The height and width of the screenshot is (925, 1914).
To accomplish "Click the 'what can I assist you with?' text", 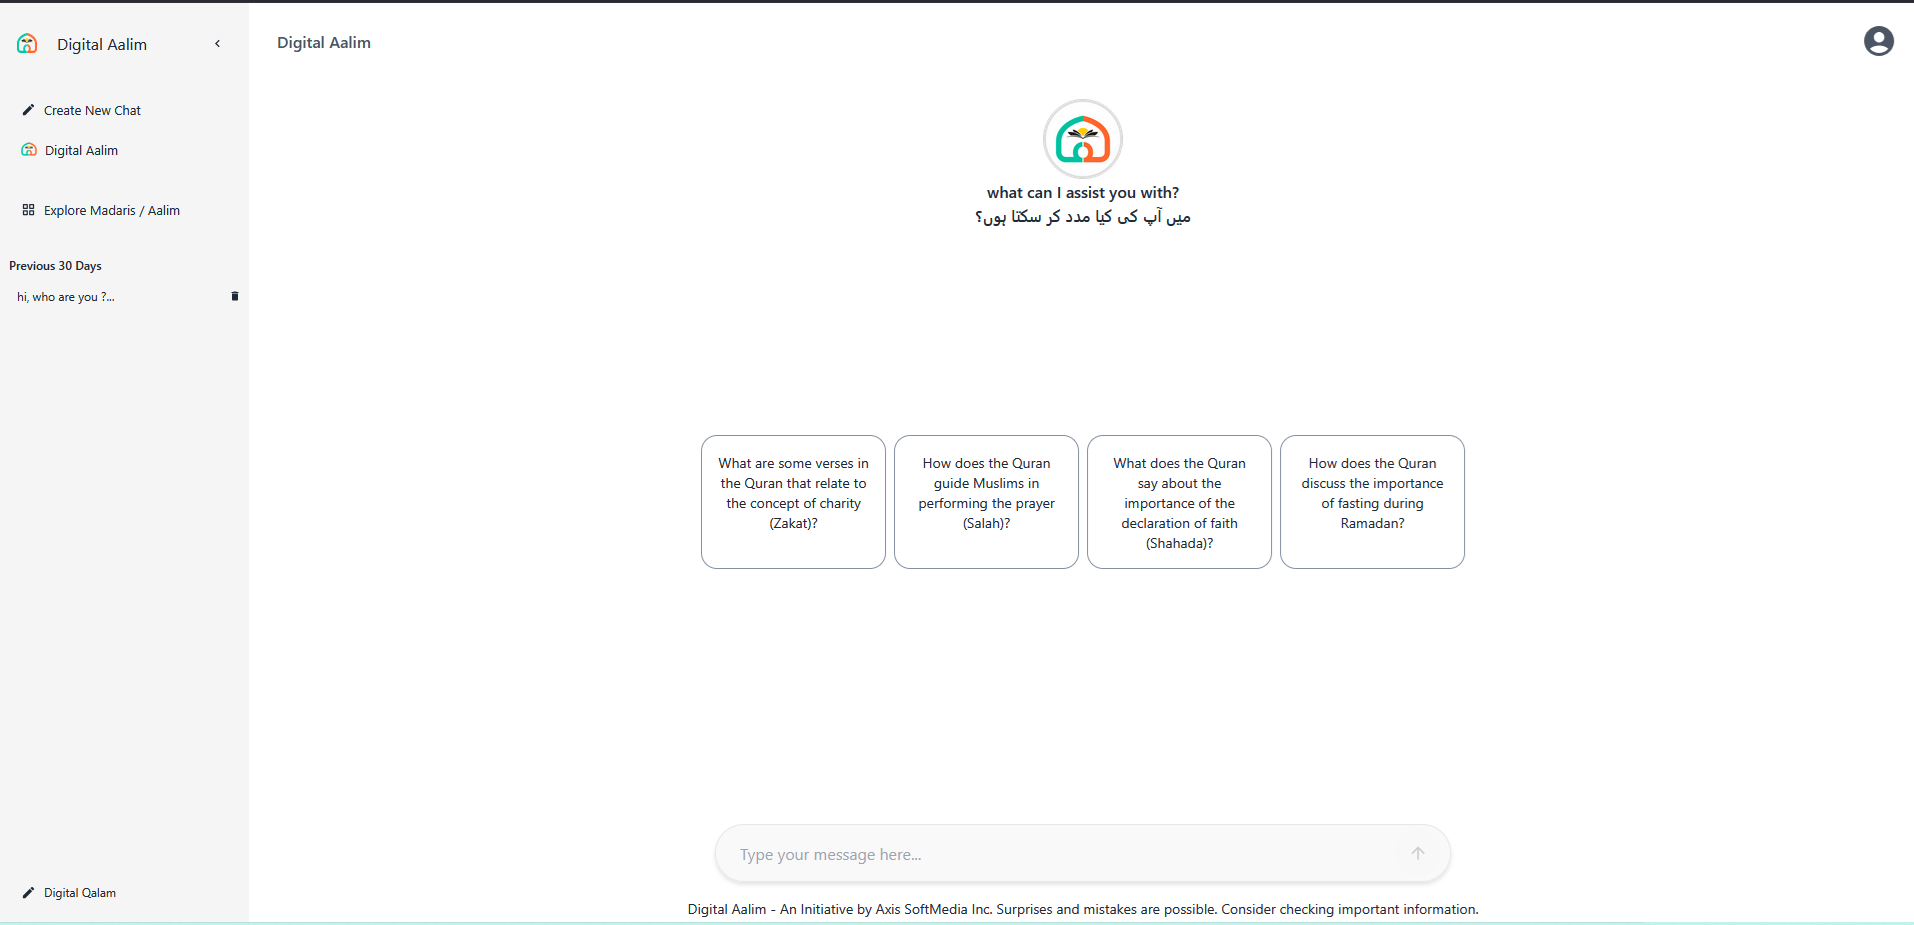I will click(x=1083, y=192).
